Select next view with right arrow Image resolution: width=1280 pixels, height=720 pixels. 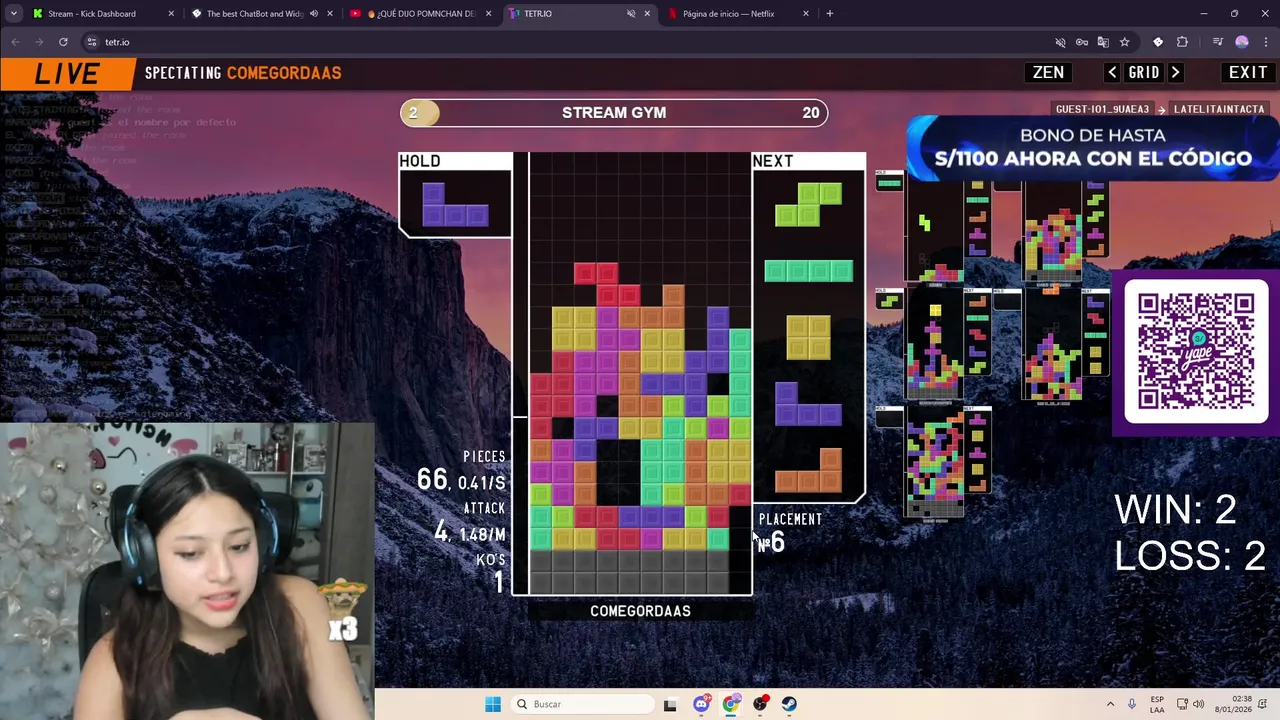tap(1176, 73)
